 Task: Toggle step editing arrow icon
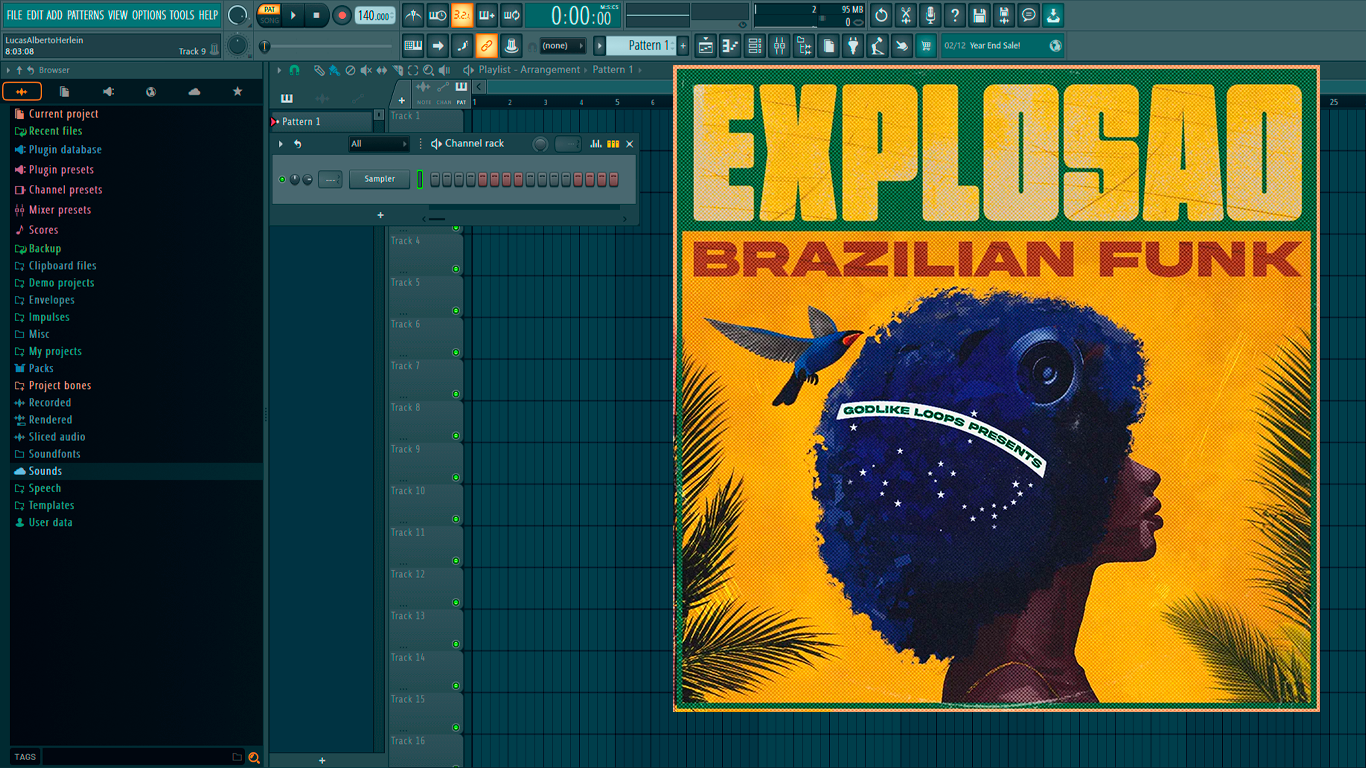pos(438,45)
